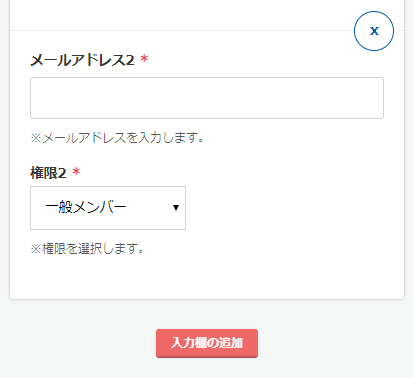Click the red asterisk next to 権限2
This screenshot has height=378, width=414.
click(76, 172)
